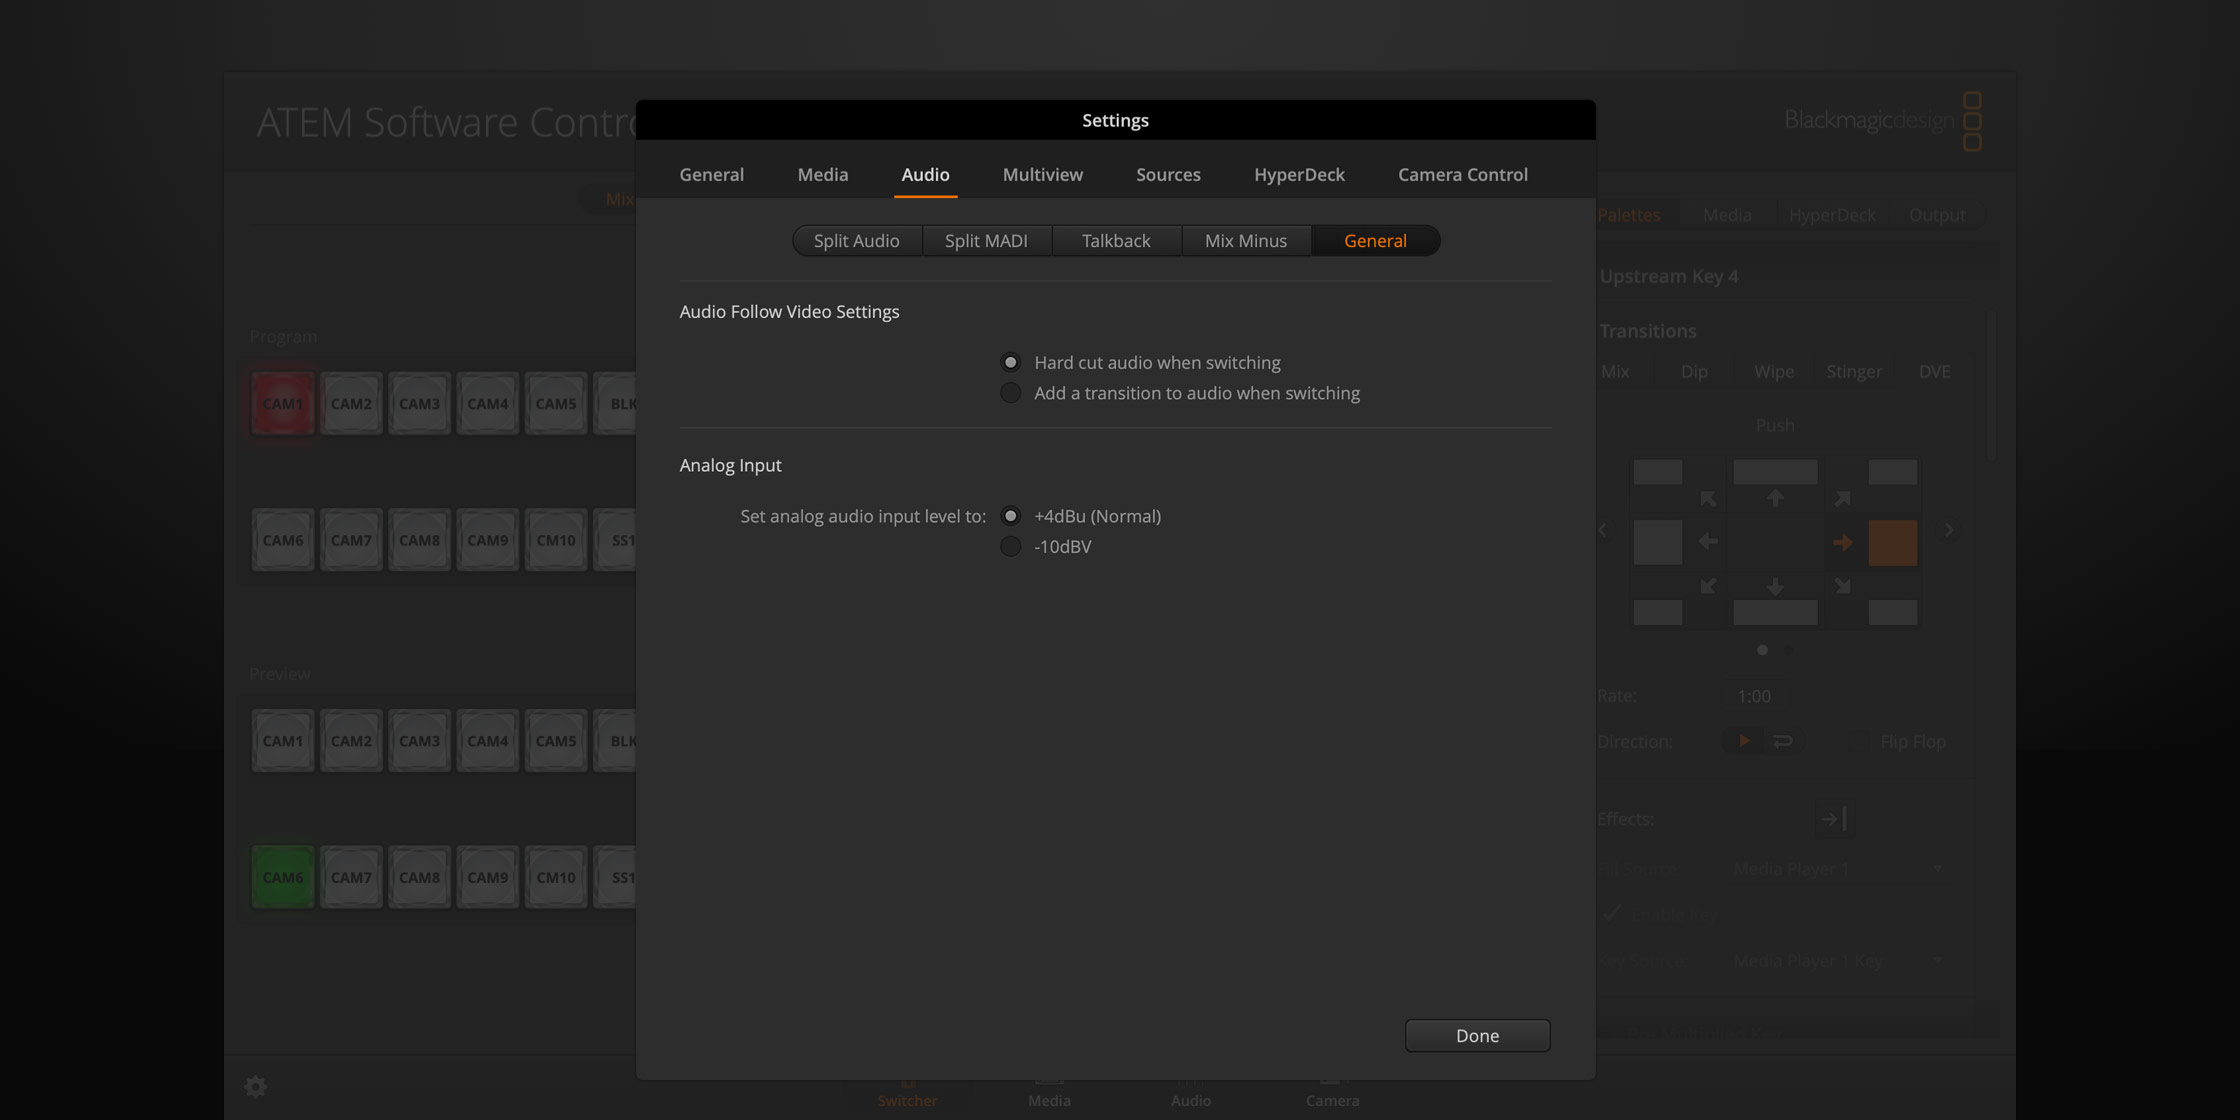This screenshot has height=1120, width=2240.
Task: Click the transition rate 1:00 field
Action: coord(1753,696)
